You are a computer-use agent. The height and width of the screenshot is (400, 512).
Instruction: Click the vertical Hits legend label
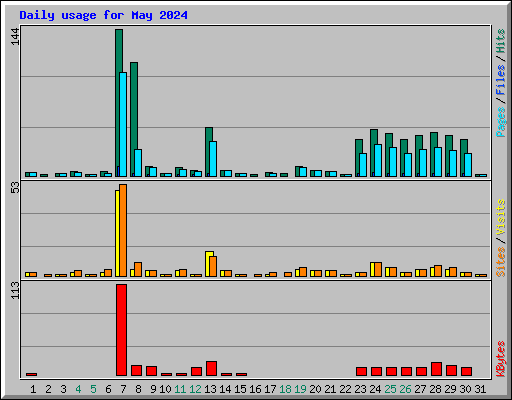coord(500,41)
